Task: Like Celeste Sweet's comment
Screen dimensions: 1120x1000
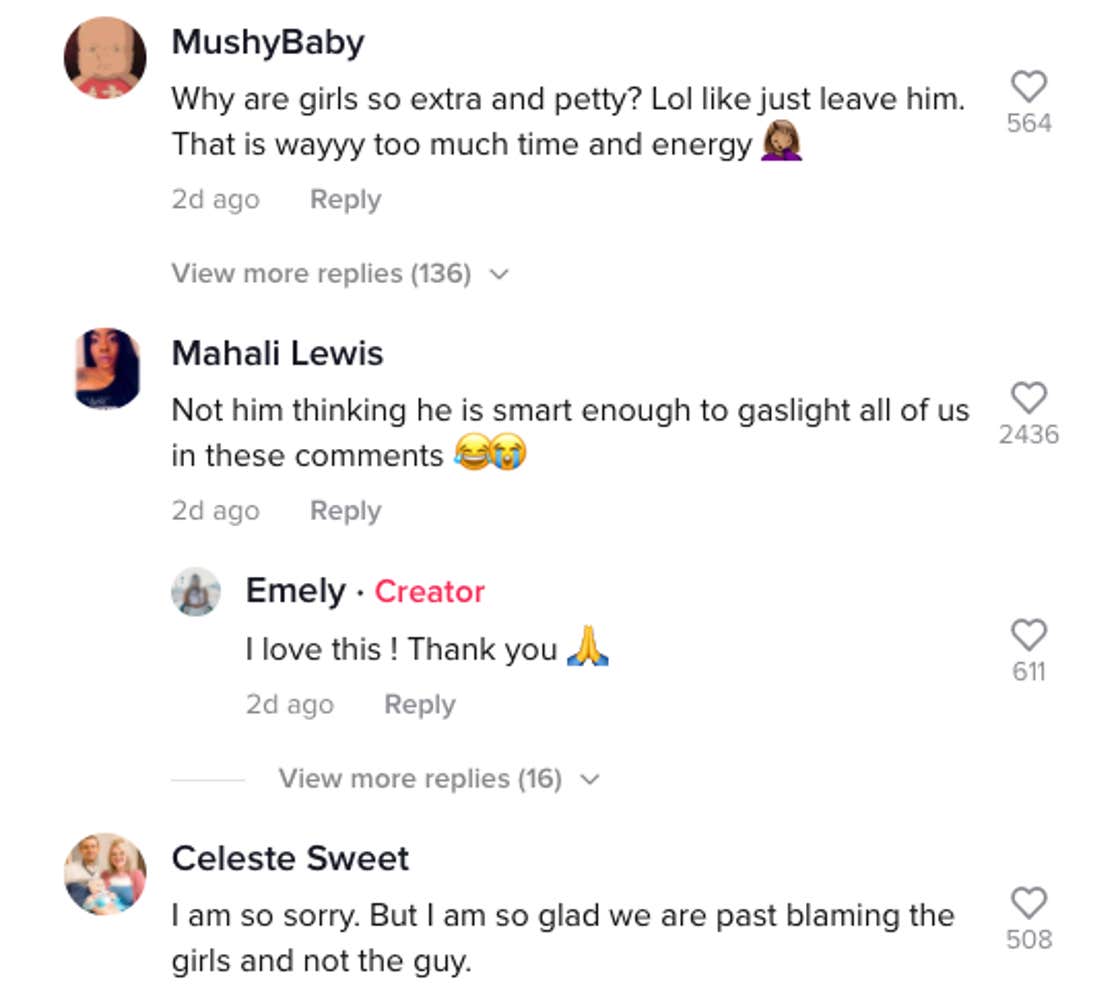Action: 1029,903
